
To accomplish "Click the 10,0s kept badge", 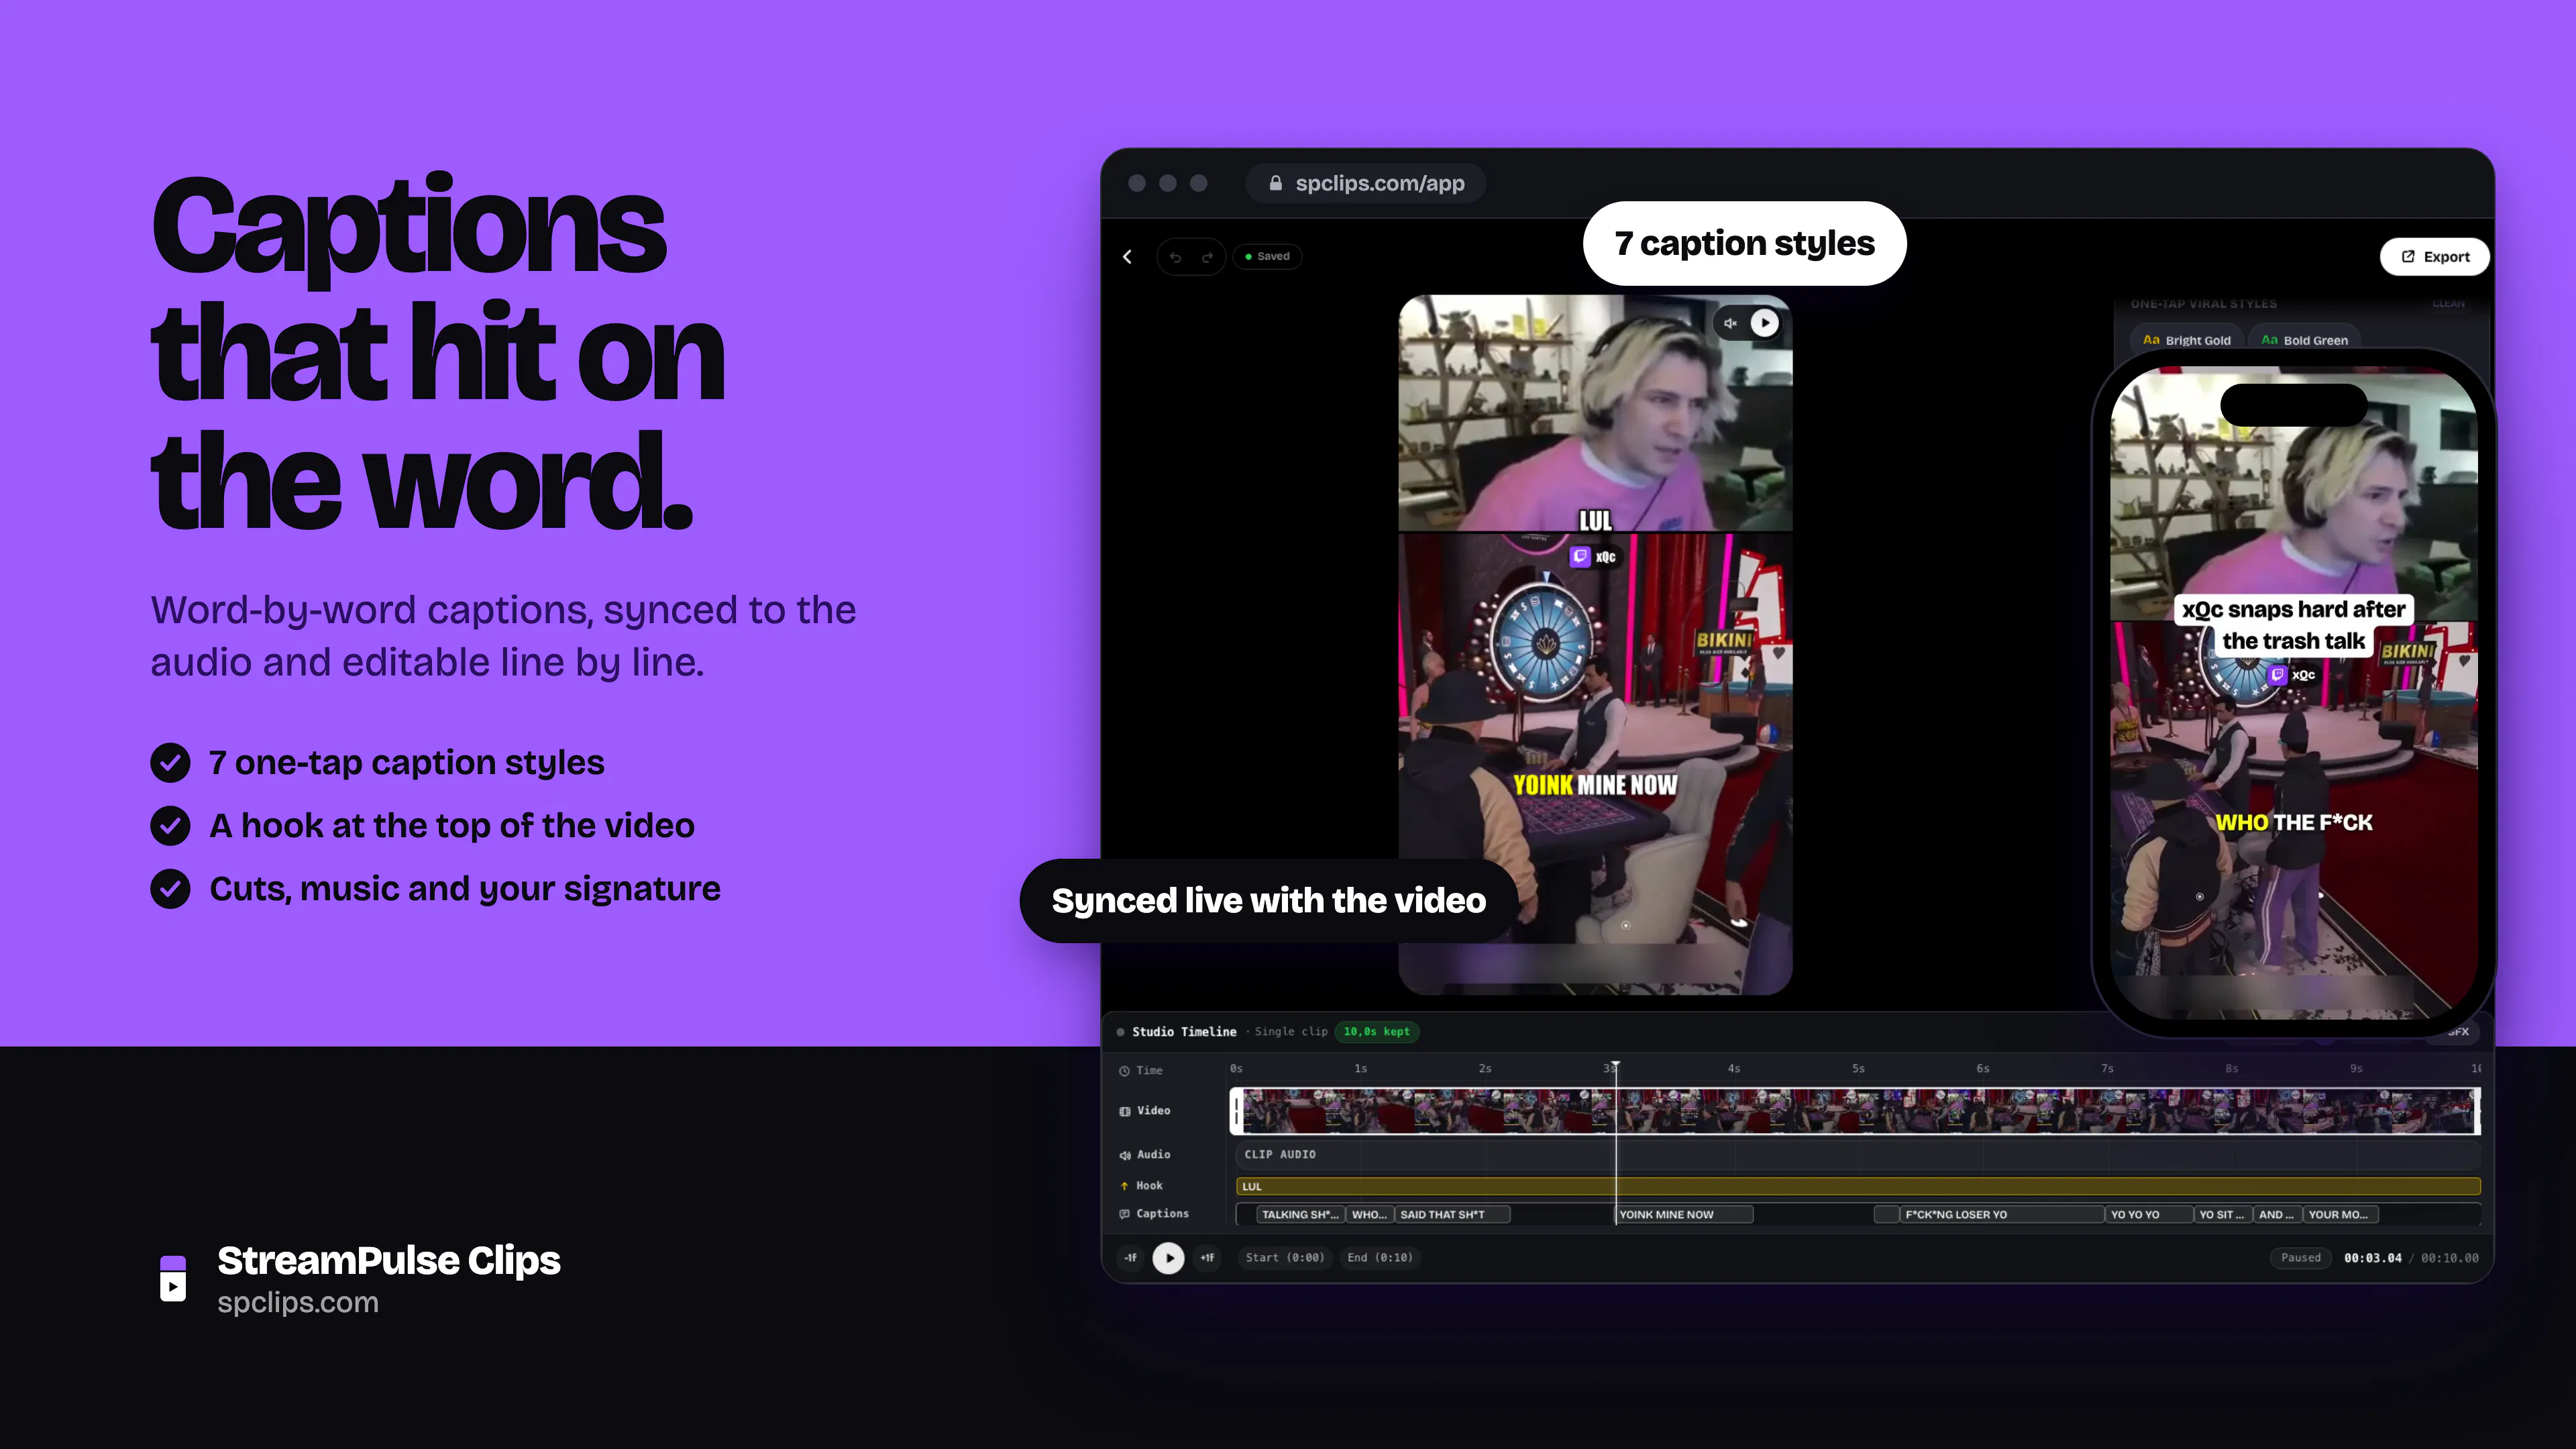I will tap(1377, 1031).
